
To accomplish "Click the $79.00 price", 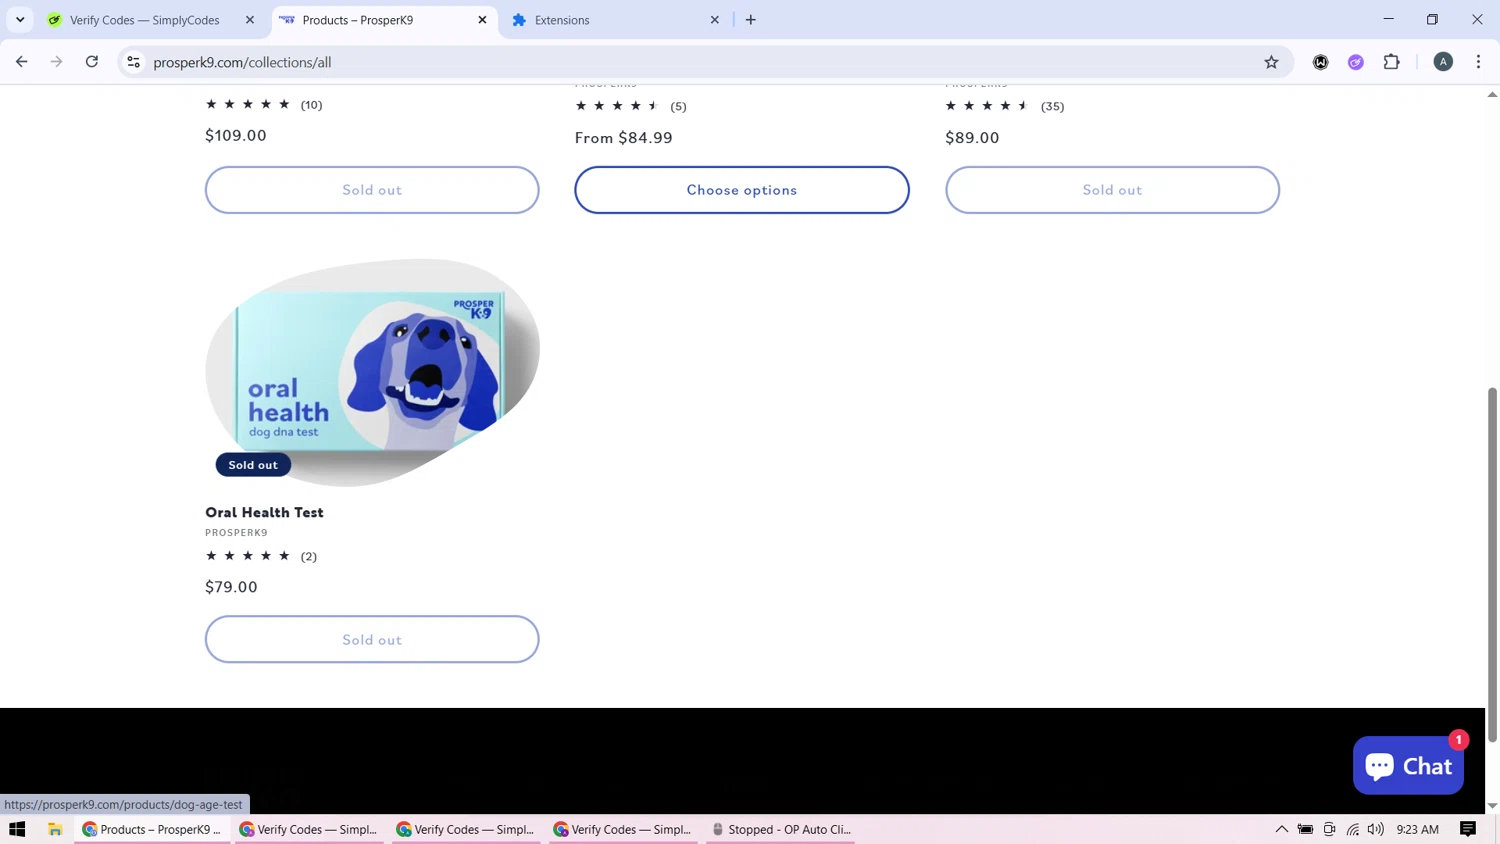I will coord(231,587).
